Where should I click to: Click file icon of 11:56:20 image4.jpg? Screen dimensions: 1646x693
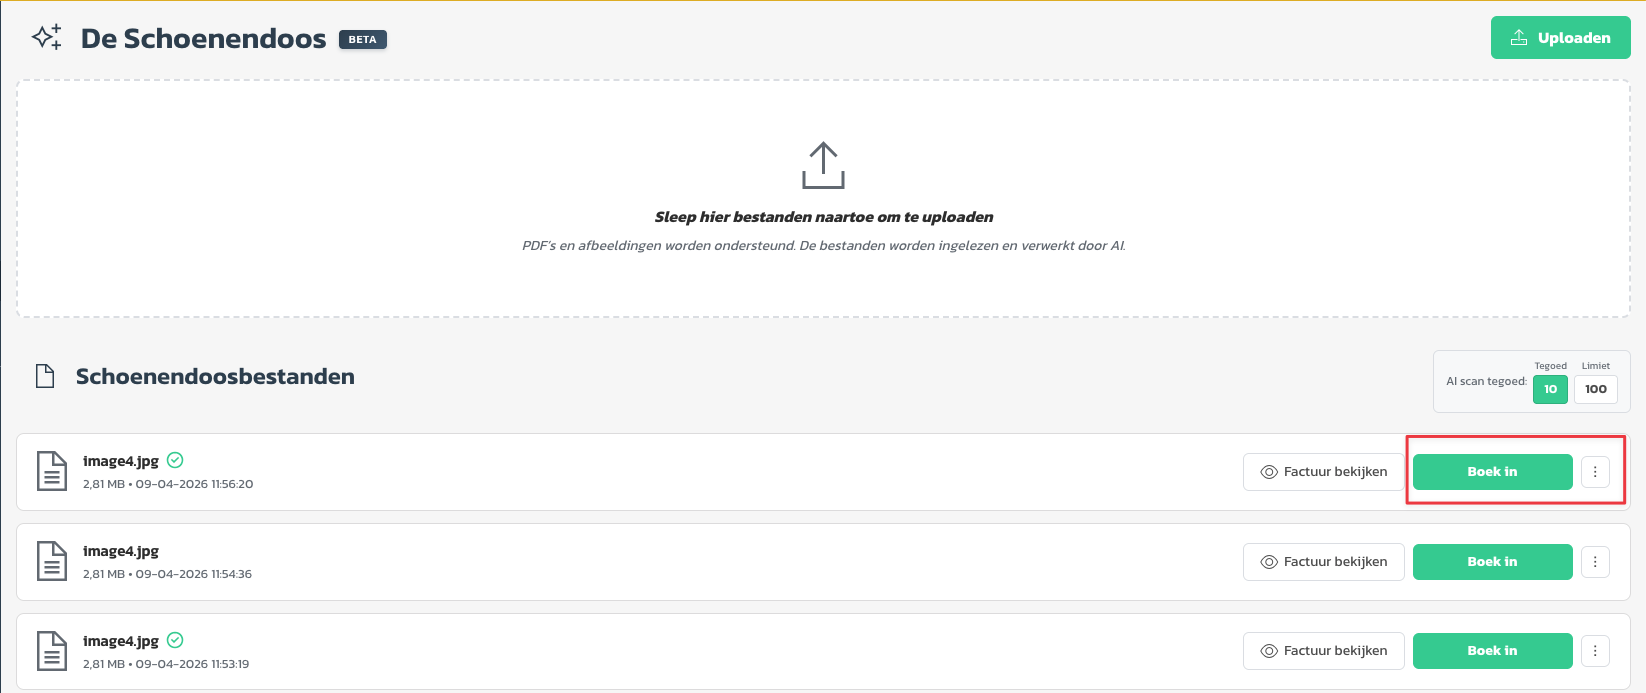point(52,471)
